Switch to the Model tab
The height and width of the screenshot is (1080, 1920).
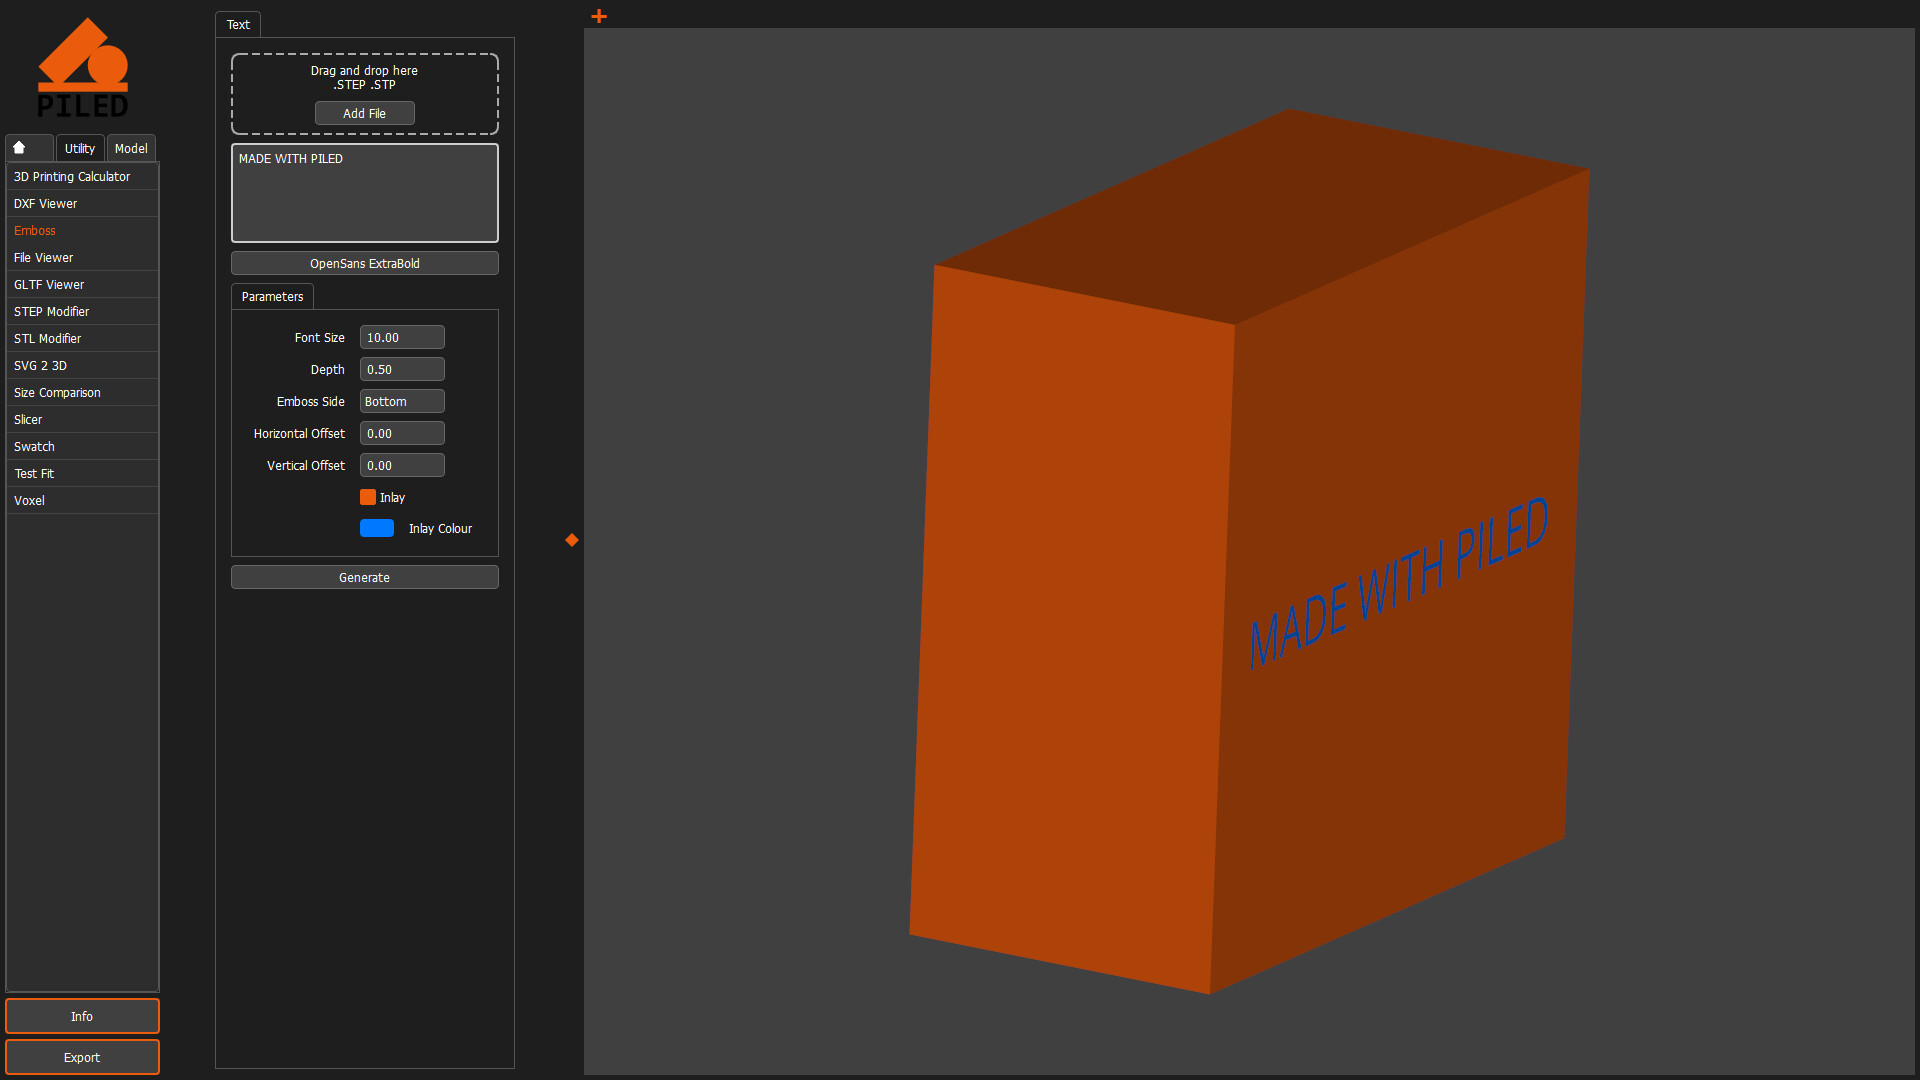click(x=130, y=148)
